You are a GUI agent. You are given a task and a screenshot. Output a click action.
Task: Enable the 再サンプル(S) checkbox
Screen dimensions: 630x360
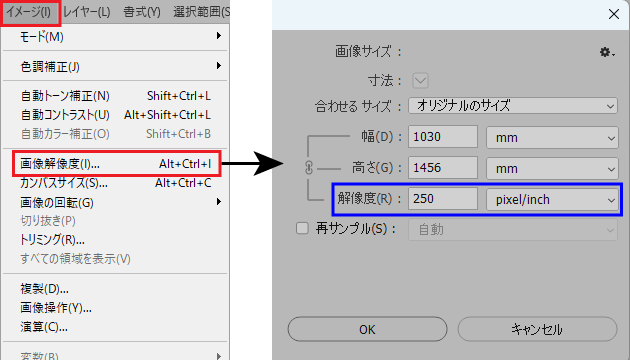[x=302, y=228]
